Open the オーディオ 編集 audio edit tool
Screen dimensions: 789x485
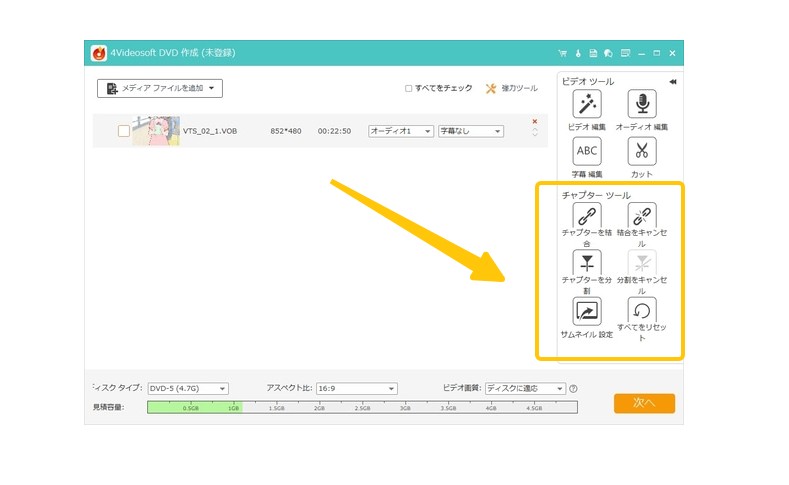click(641, 105)
